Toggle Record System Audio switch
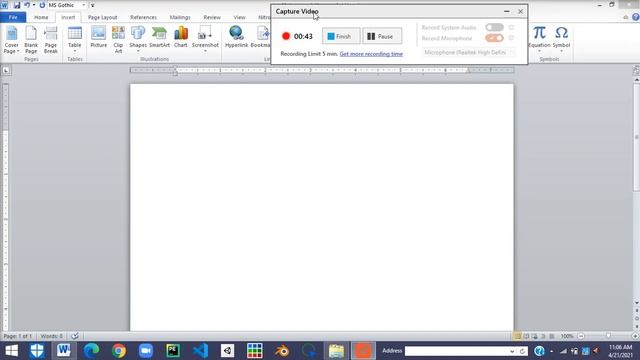The width and height of the screenshot is (640, 360). [494, 27]
